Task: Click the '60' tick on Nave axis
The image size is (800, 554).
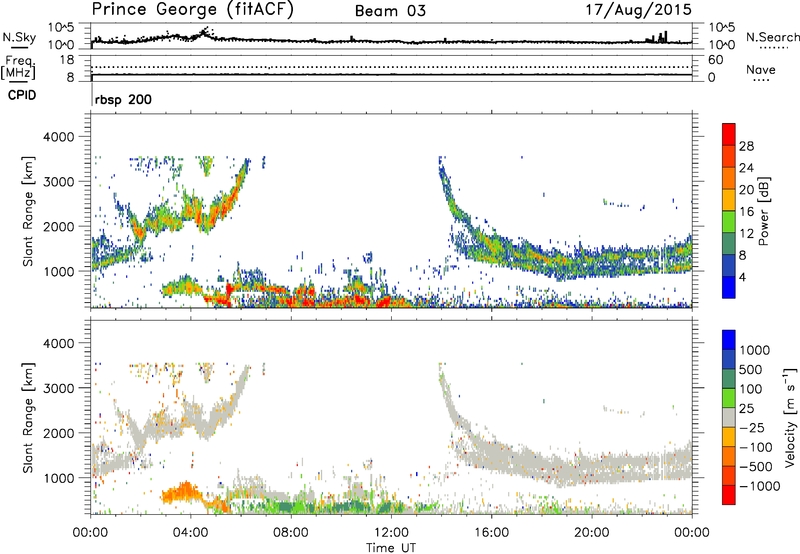Action: [715, 60]
